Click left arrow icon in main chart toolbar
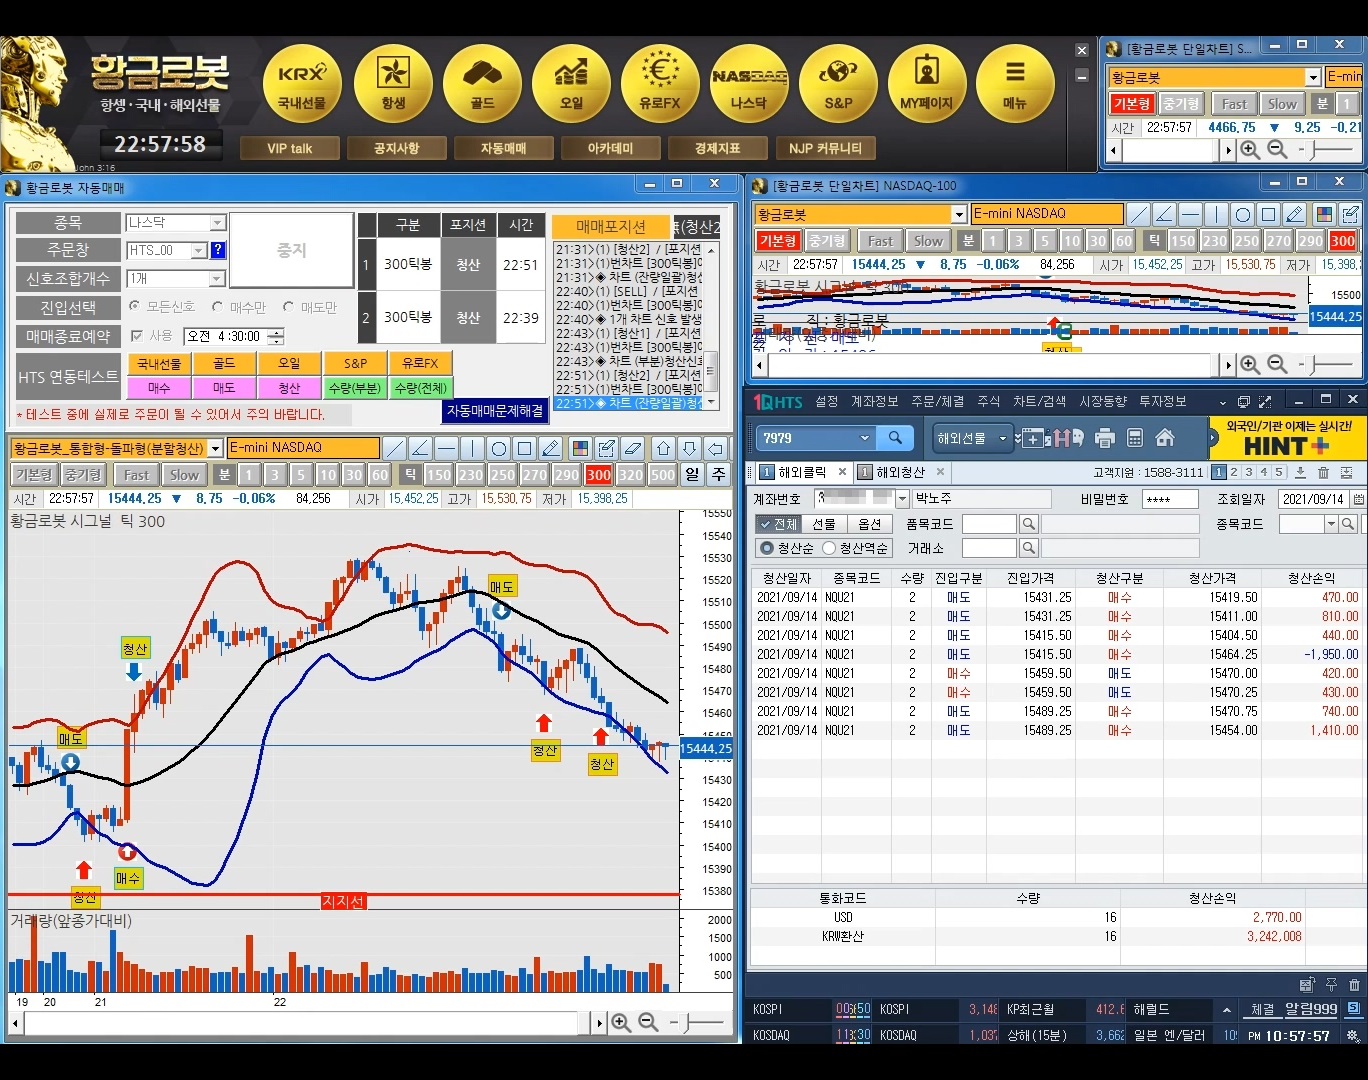The width and height of the screenshot is (1368, 1080). [x=715, y=448]
